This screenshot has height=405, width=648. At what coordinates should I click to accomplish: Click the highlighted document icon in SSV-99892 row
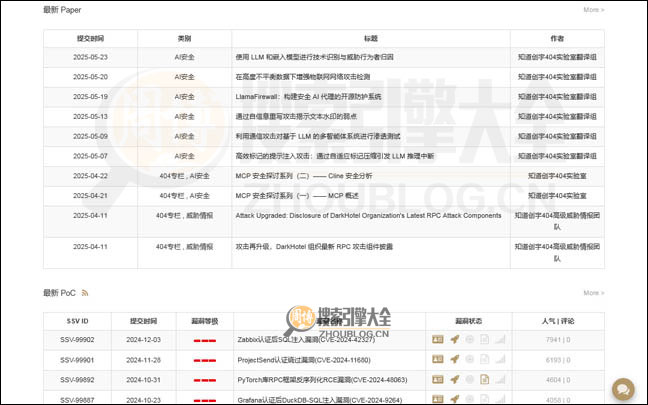click(x=484, y=379)
